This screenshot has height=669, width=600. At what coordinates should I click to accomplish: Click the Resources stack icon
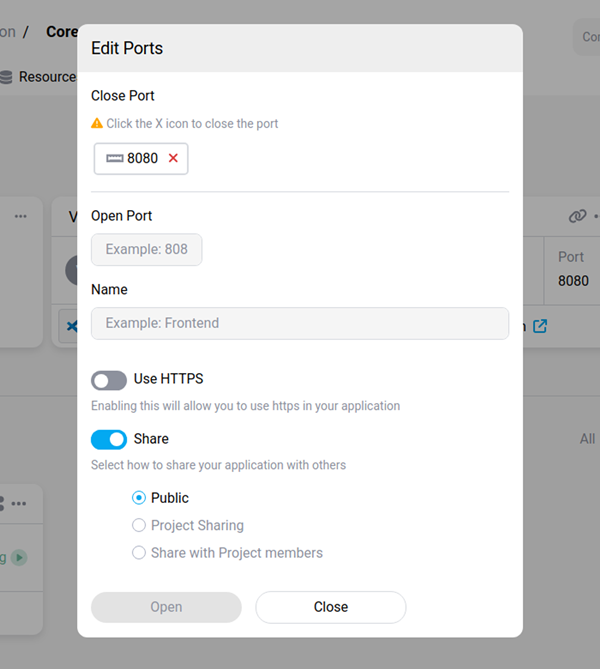coord(7,77)
